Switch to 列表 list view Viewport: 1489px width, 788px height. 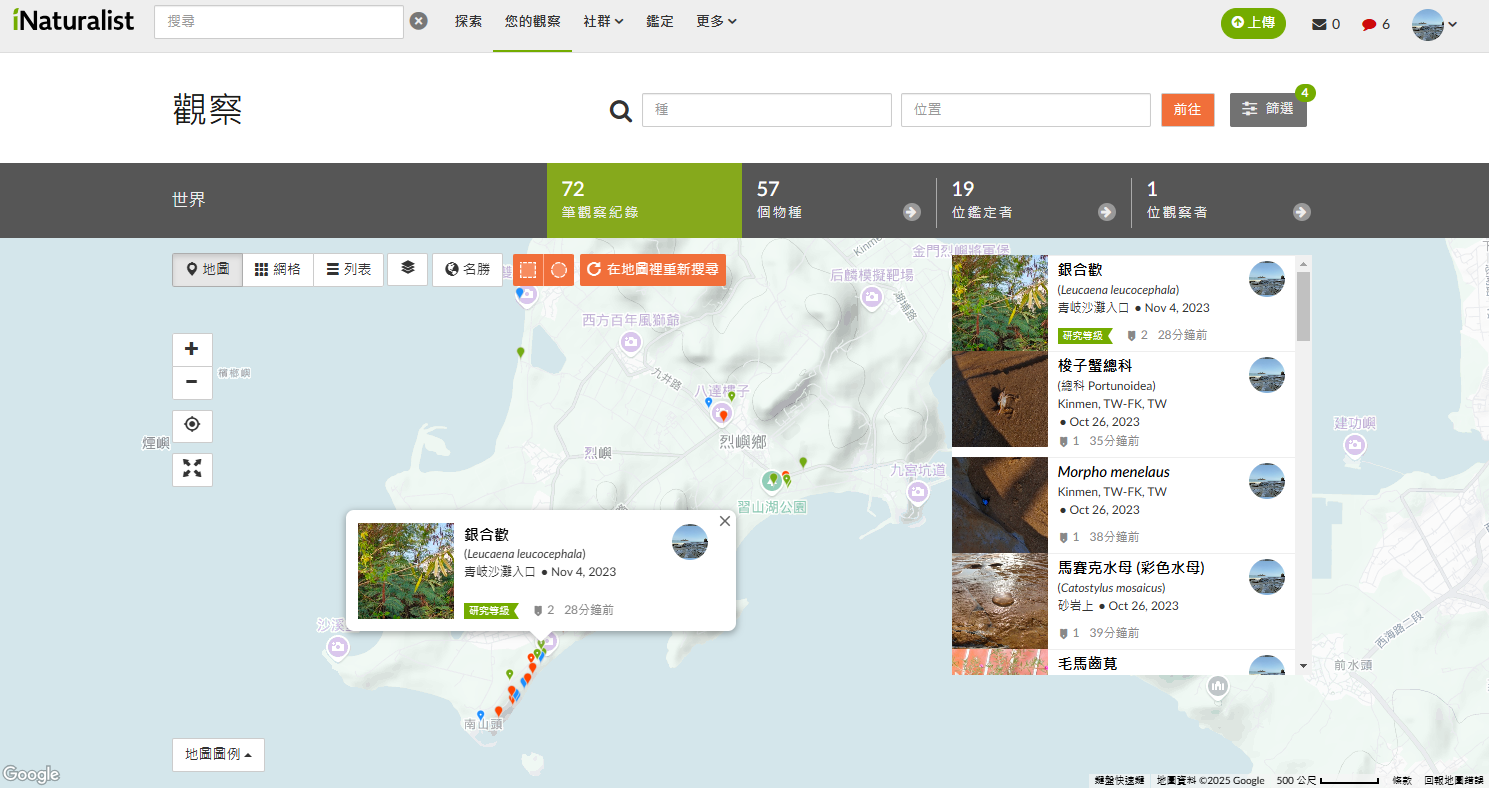point(348,270)
